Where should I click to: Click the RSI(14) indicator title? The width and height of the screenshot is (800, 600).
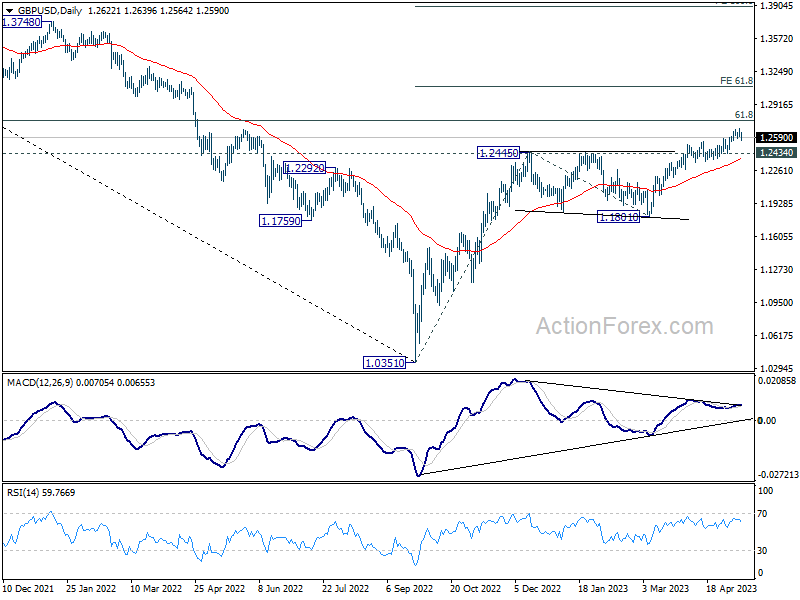(22, 493)
